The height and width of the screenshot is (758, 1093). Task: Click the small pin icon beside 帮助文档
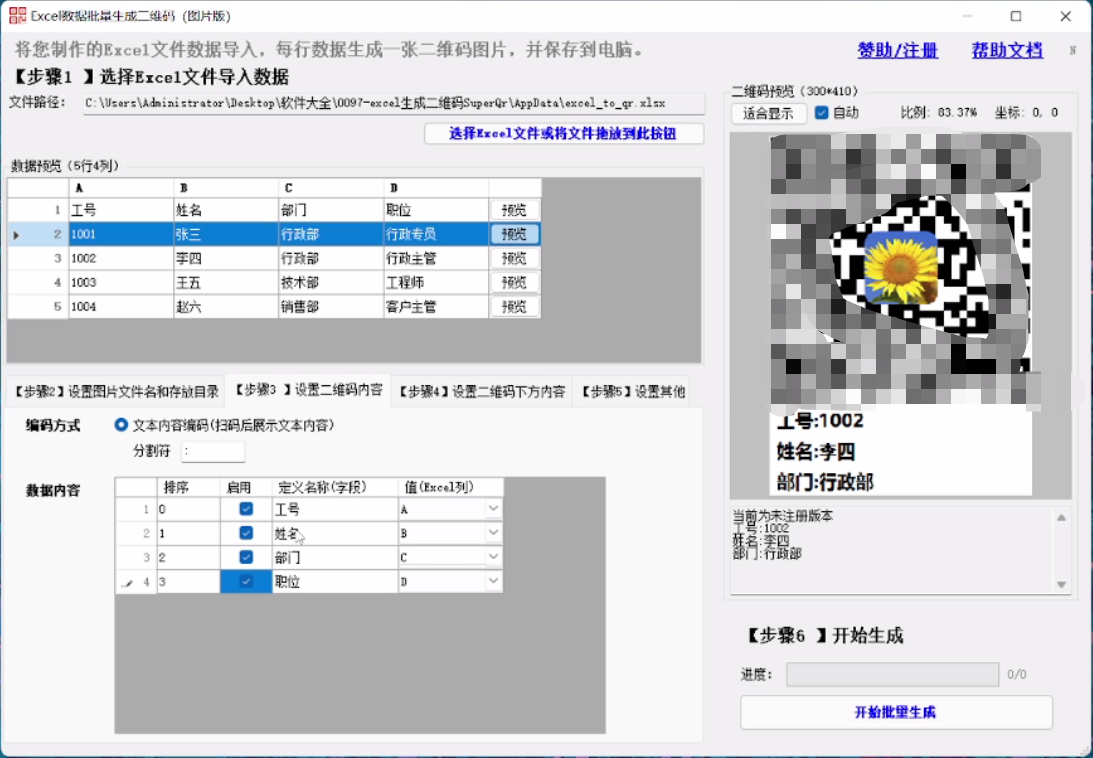[x=1073, y=50]
